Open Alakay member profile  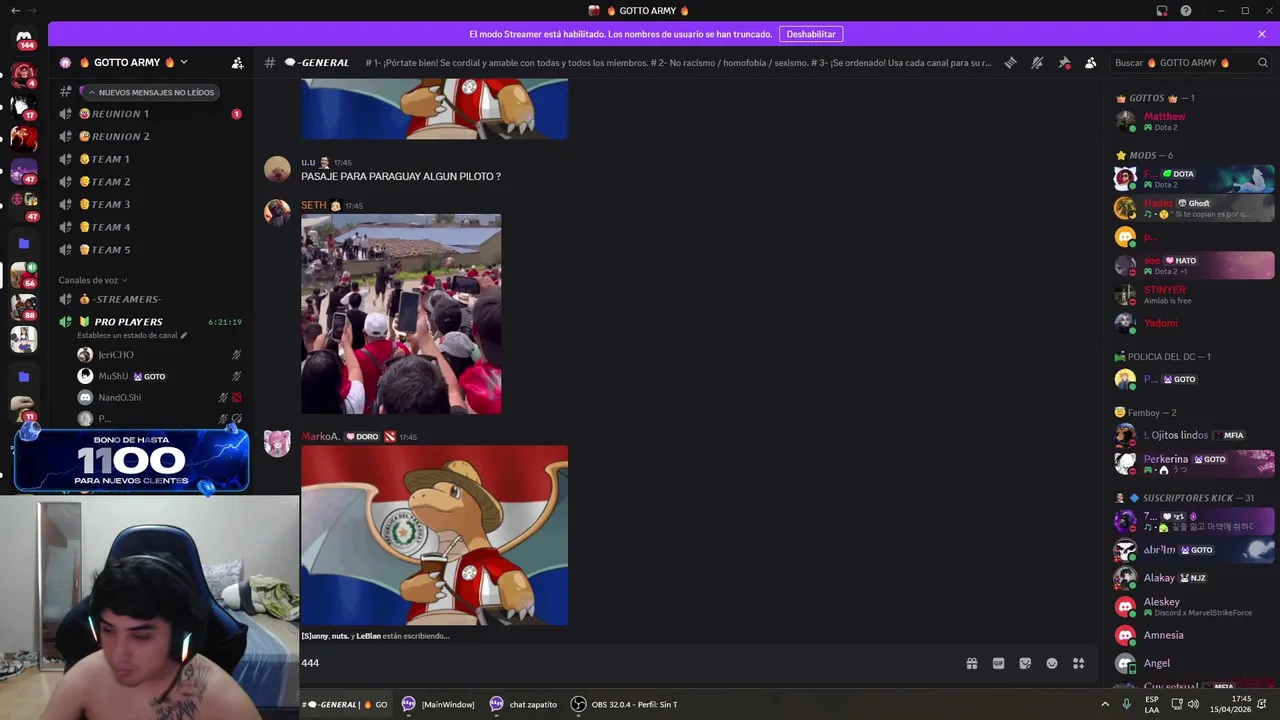tap(1195, 578)
